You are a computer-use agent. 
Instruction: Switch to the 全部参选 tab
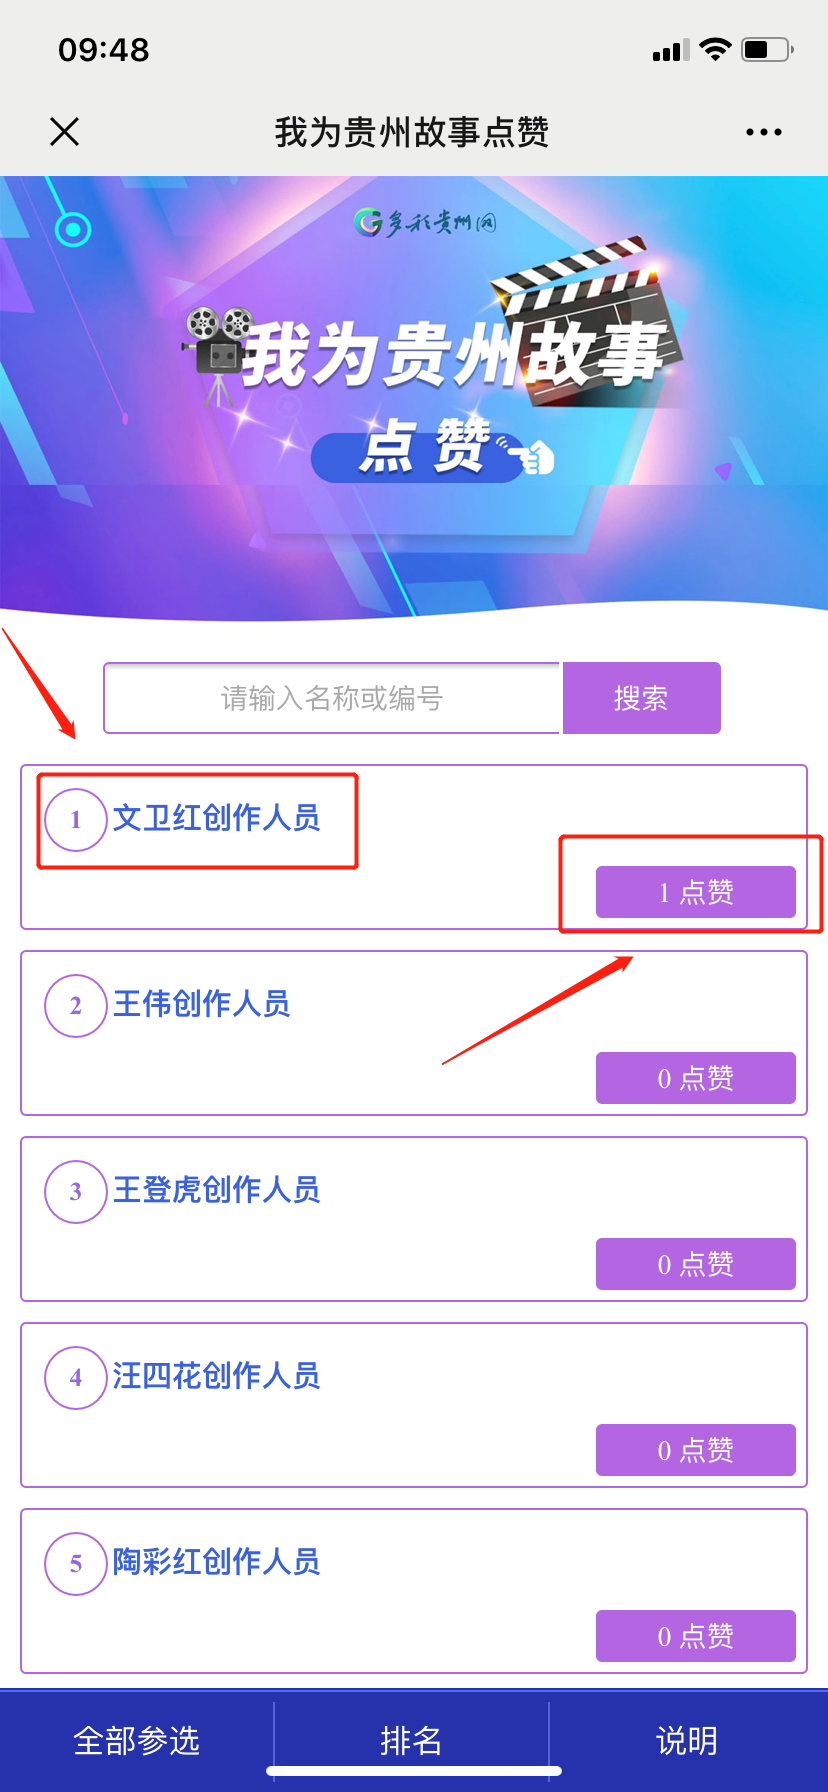(137, 1741)
